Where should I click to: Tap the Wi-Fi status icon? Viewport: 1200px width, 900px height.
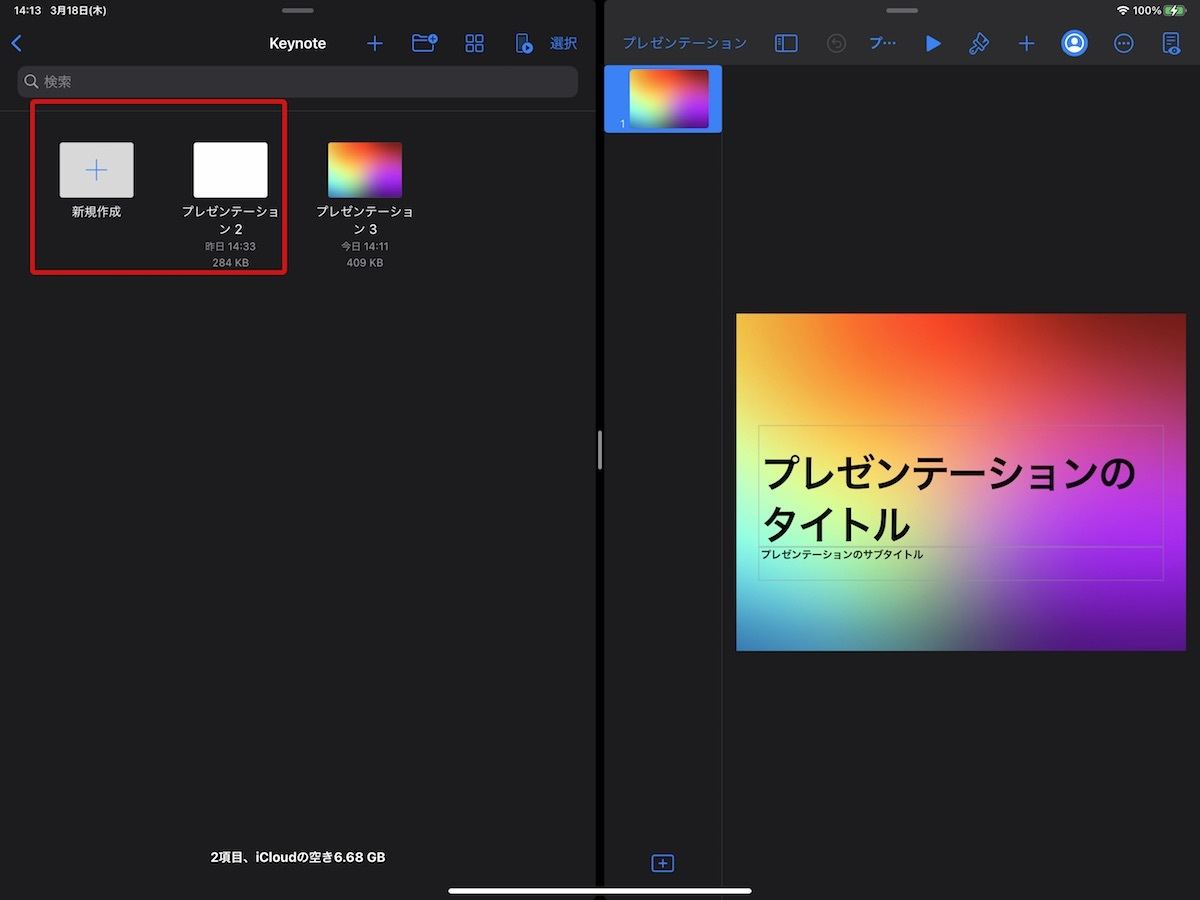point(1123,10)
